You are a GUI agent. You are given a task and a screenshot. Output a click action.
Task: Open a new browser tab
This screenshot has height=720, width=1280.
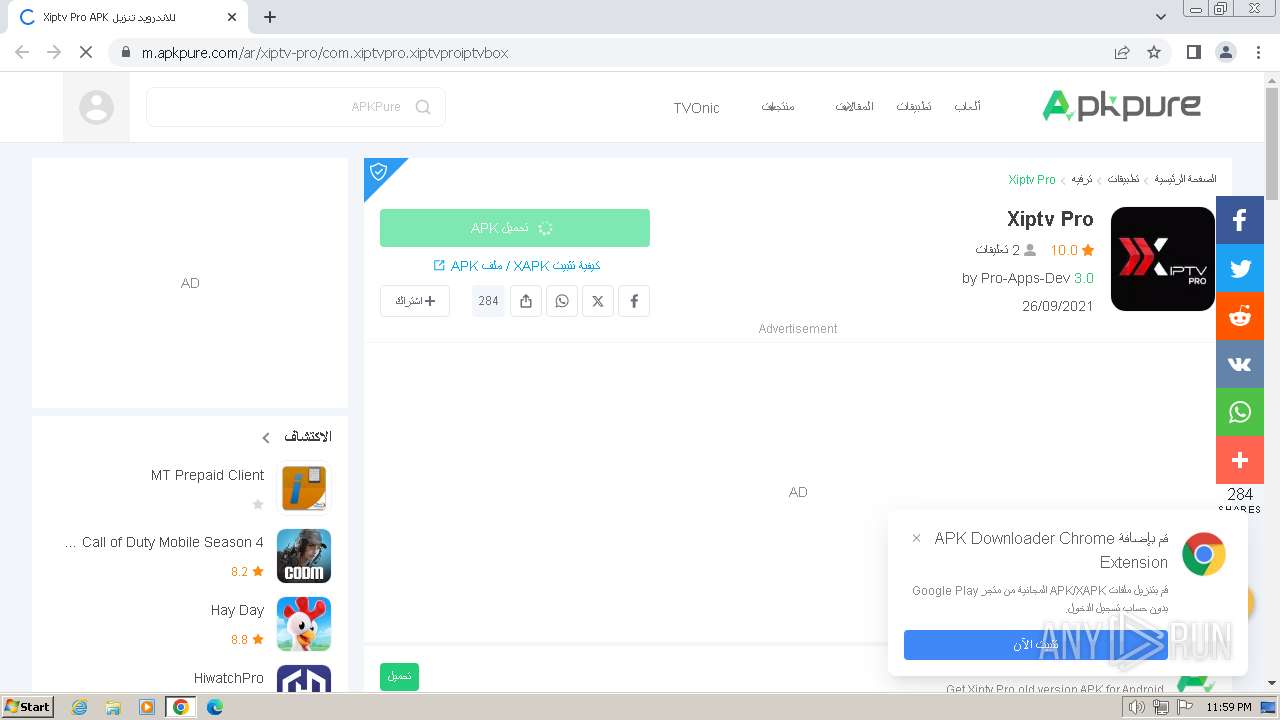(270, 17)
